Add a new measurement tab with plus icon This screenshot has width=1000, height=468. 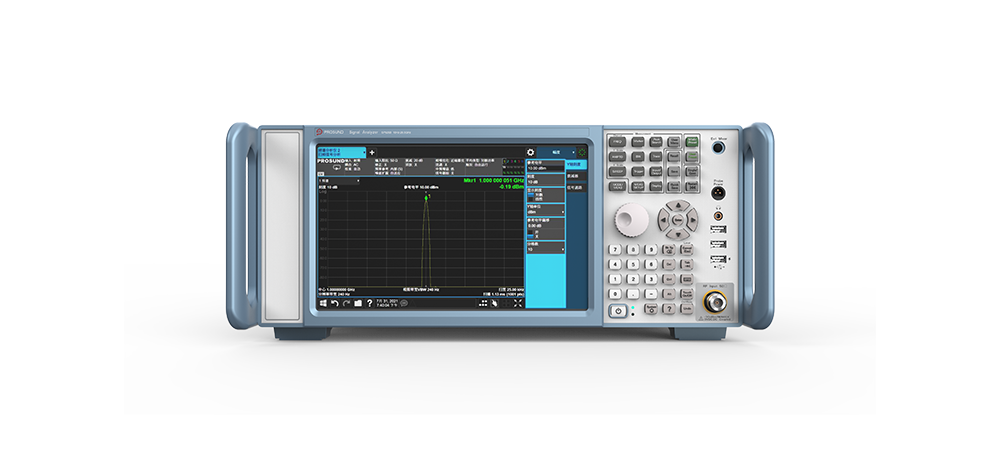pos(372,151)
